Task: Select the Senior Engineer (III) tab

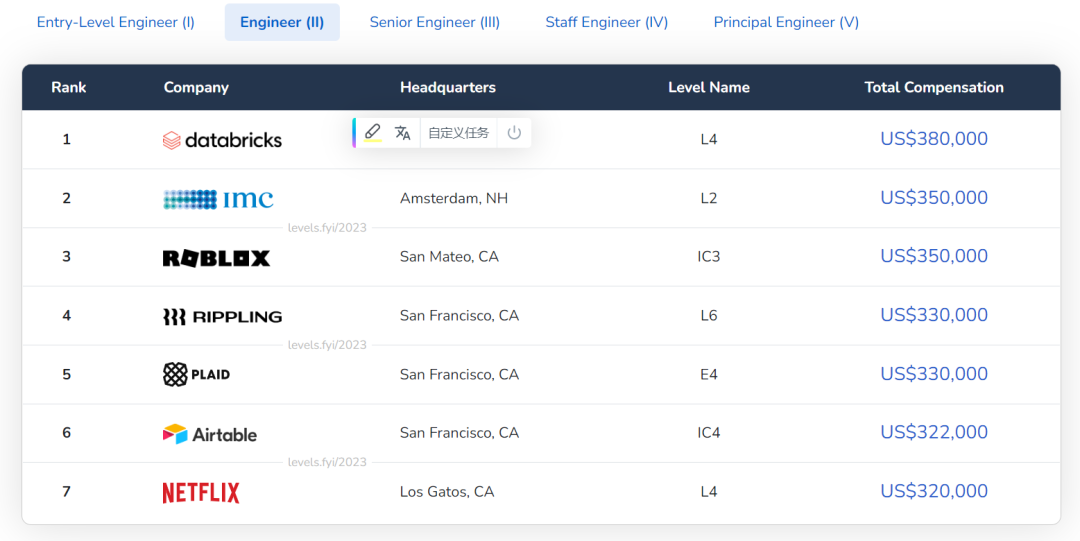Action: click(x=435, y=22)
